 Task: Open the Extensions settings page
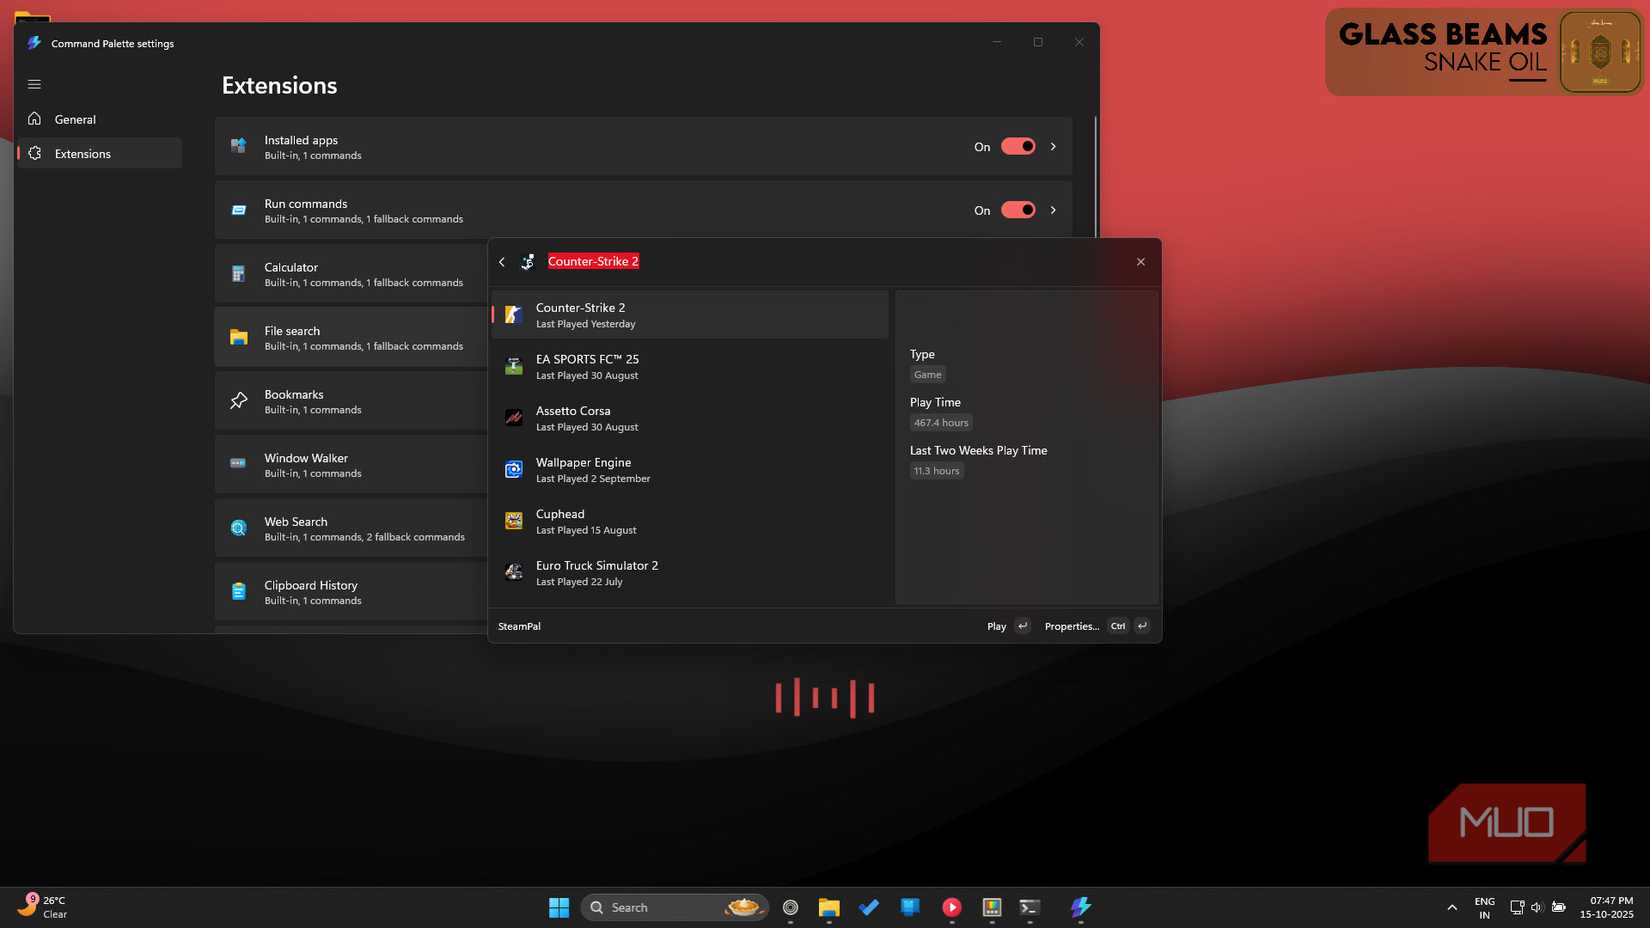click(x=82, y=153)
